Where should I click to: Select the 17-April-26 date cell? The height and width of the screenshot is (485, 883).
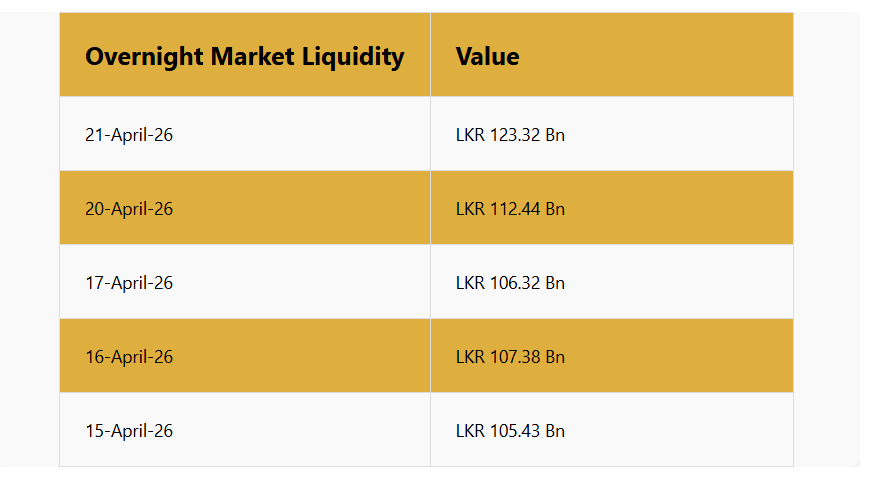(x=129, y=282)
